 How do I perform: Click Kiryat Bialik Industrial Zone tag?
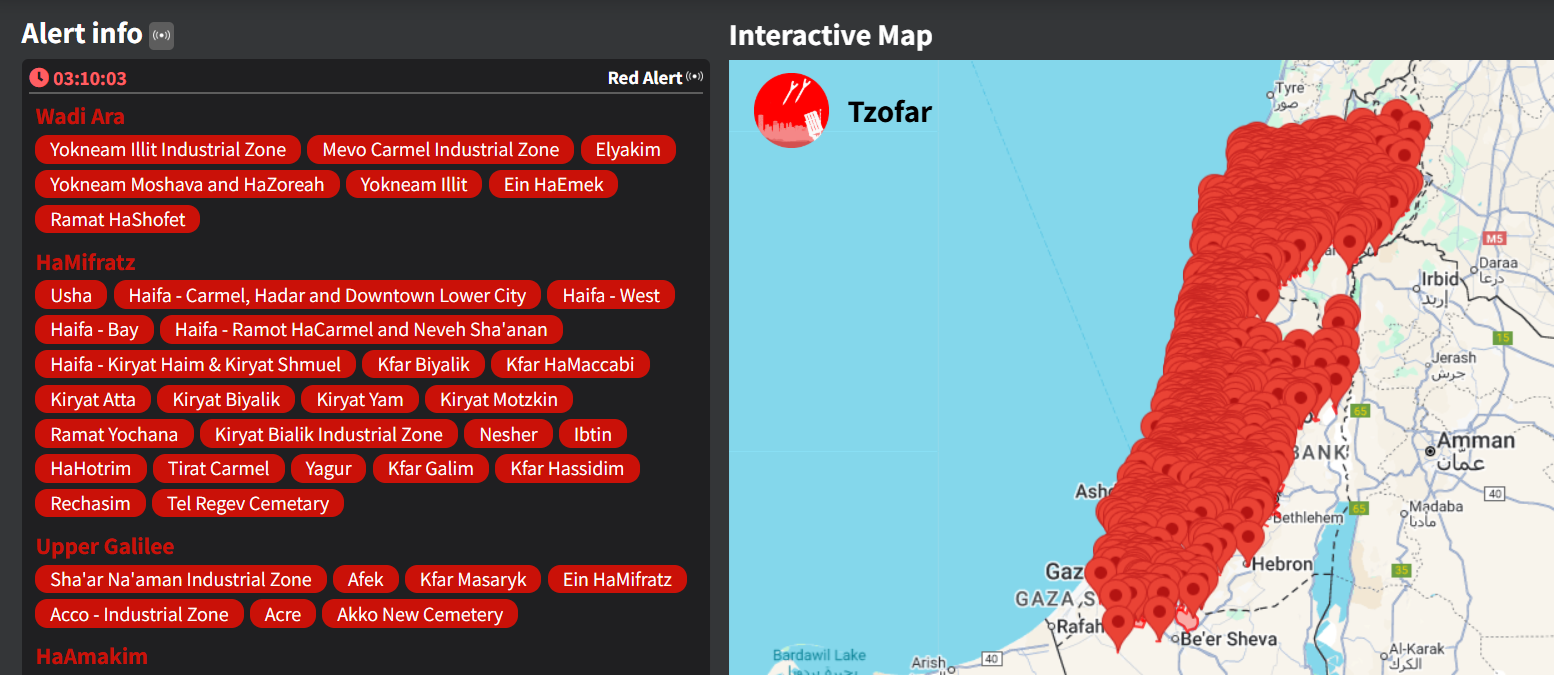(x=329, y=434)
